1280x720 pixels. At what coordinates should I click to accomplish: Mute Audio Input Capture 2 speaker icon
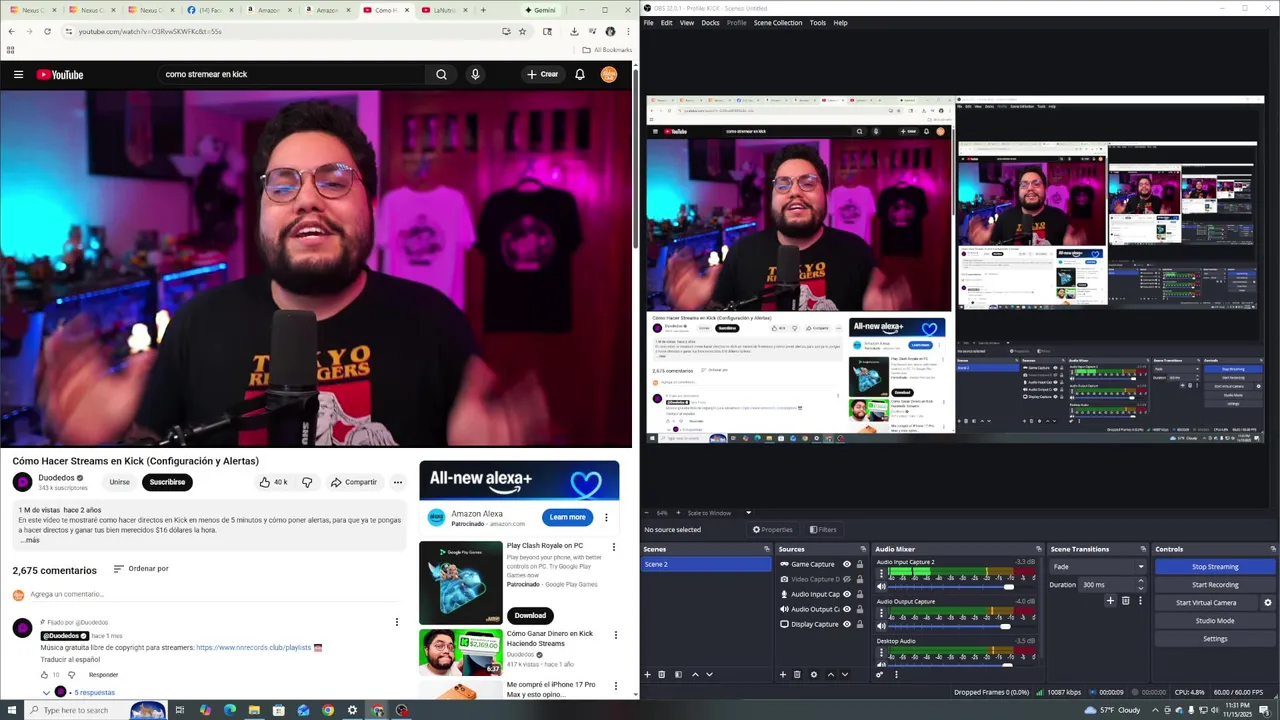[881, 587]
